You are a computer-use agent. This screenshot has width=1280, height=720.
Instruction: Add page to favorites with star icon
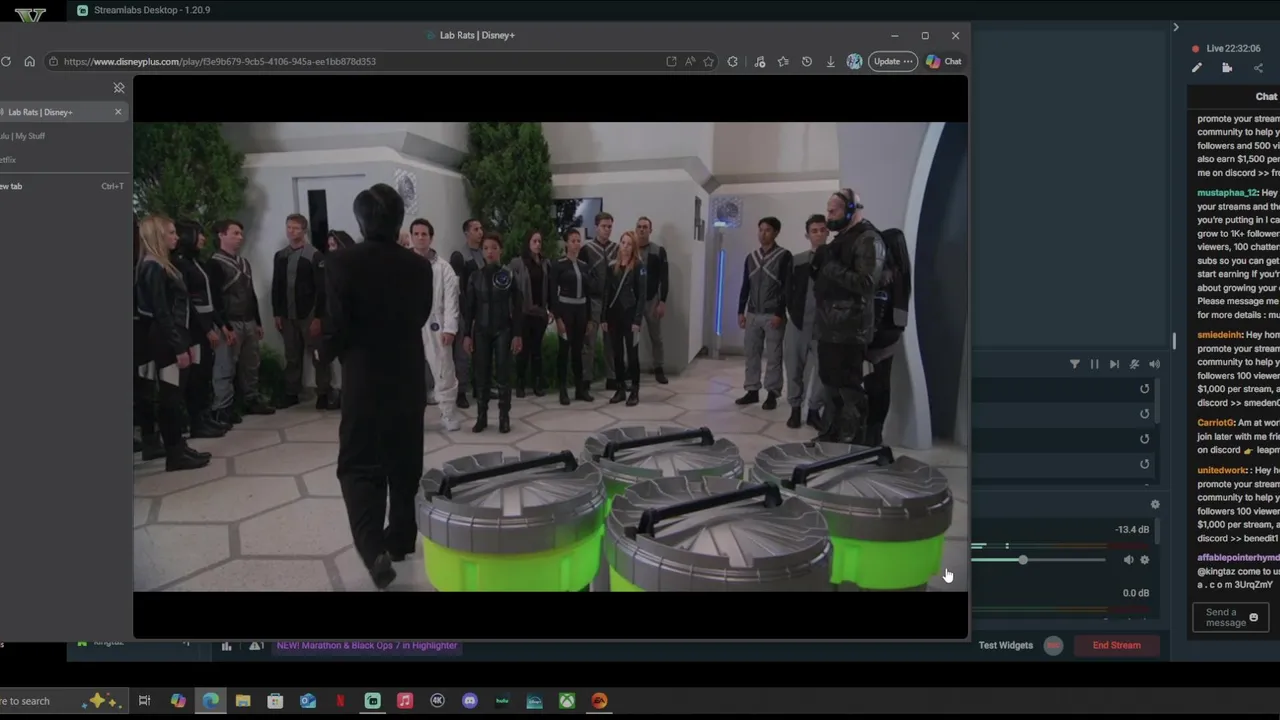tap(708, 61)
